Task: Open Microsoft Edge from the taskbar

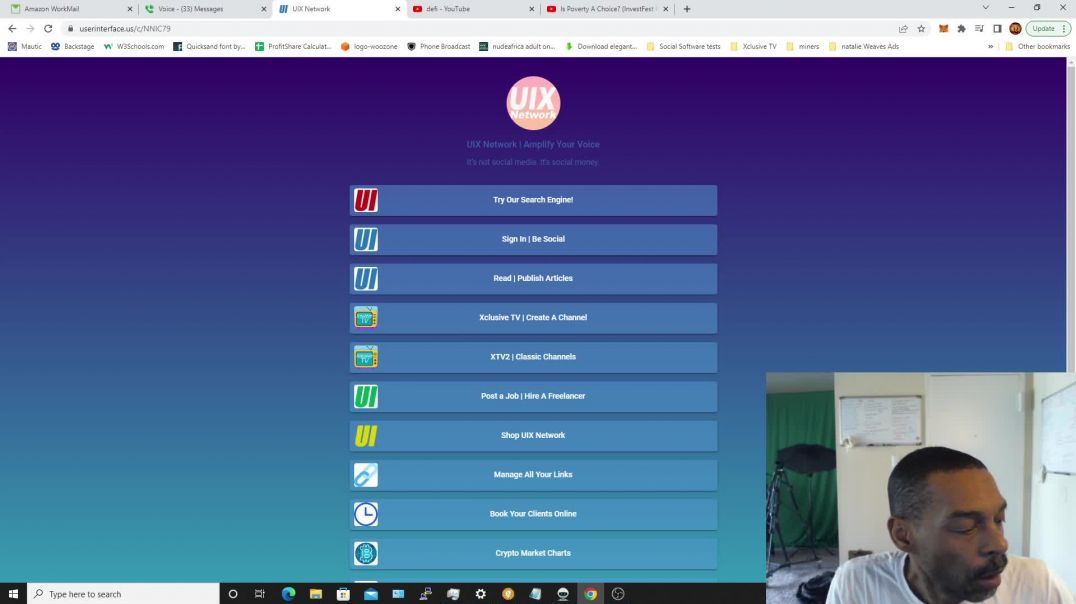Action: (x=288, y=594)
